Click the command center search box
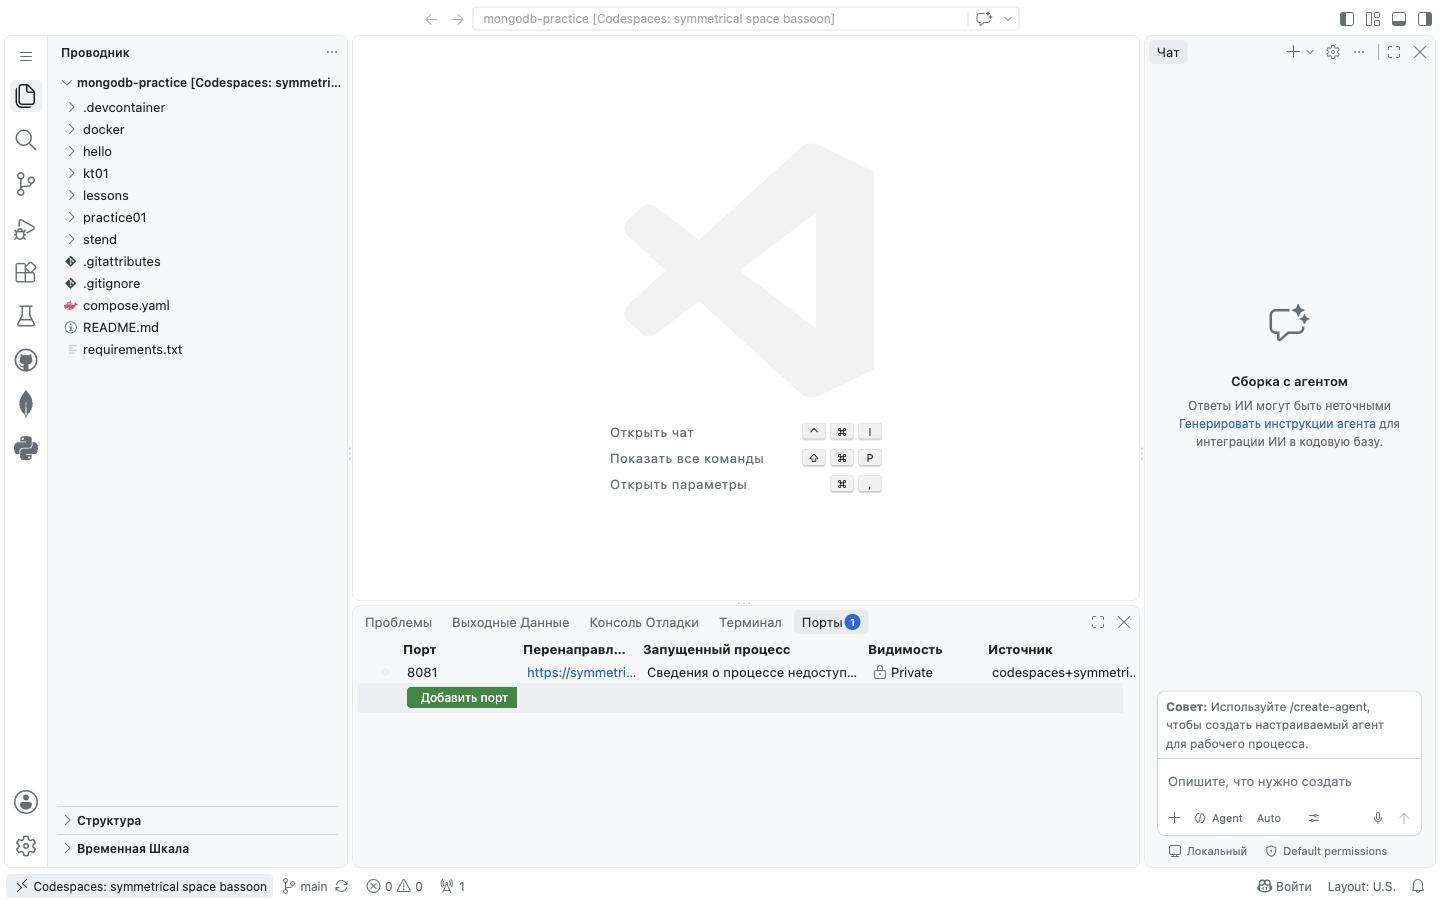 [720, 19]
